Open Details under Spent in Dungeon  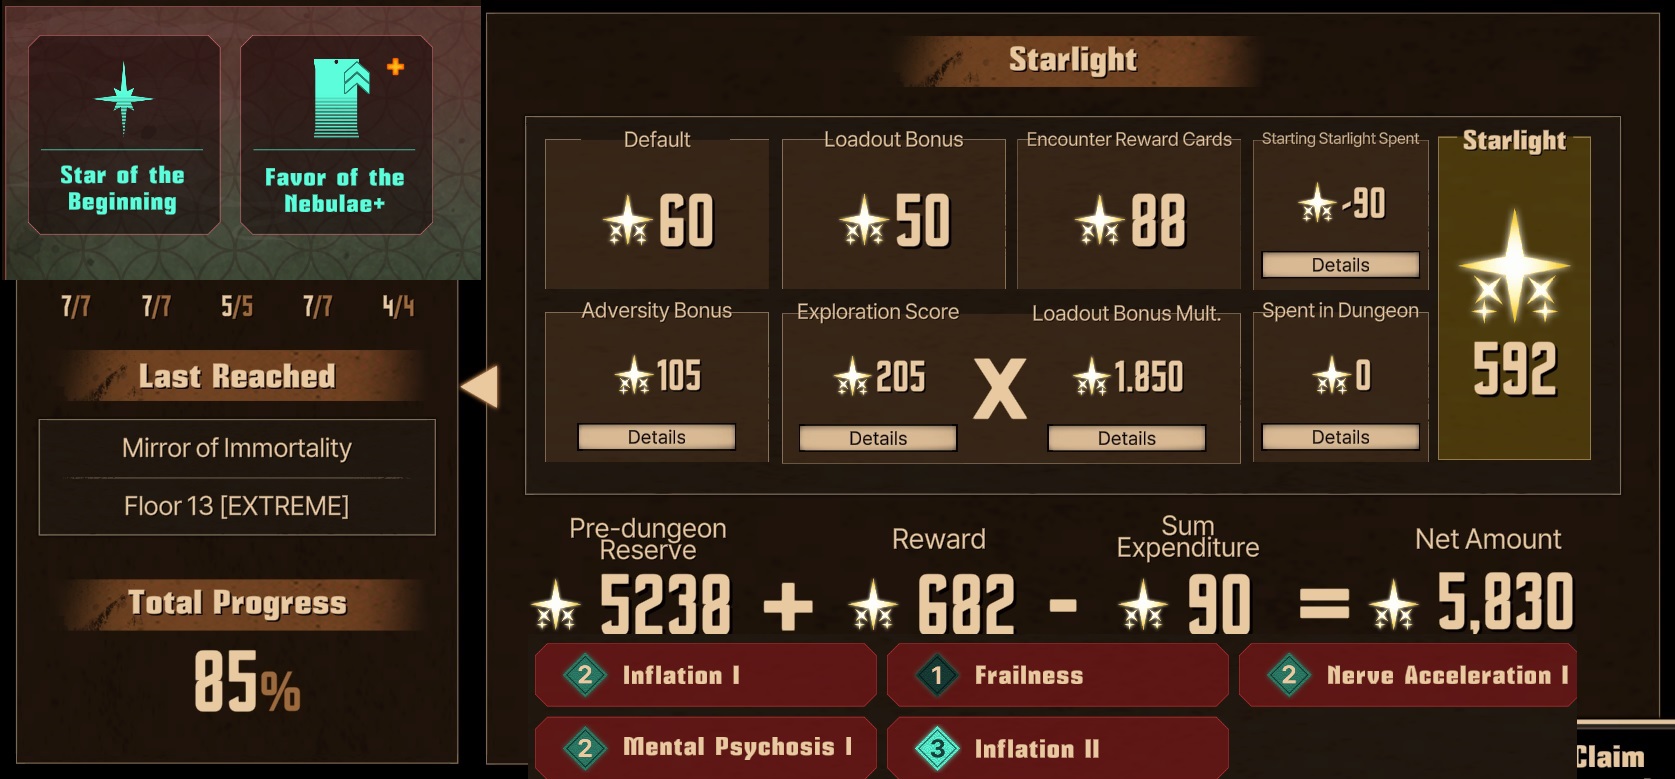tap(1340, 437)
